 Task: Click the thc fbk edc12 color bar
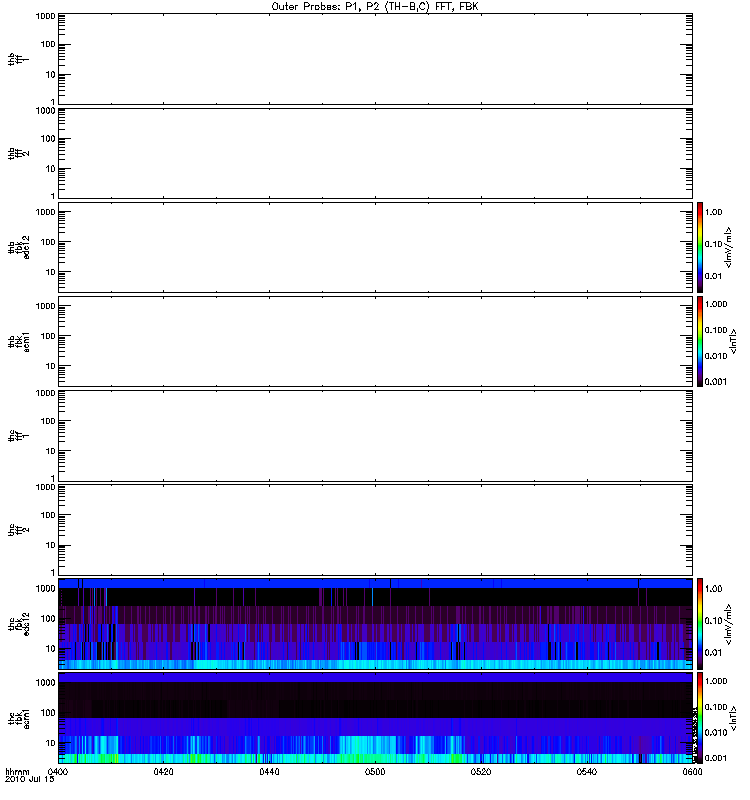[x=700, y=623]
